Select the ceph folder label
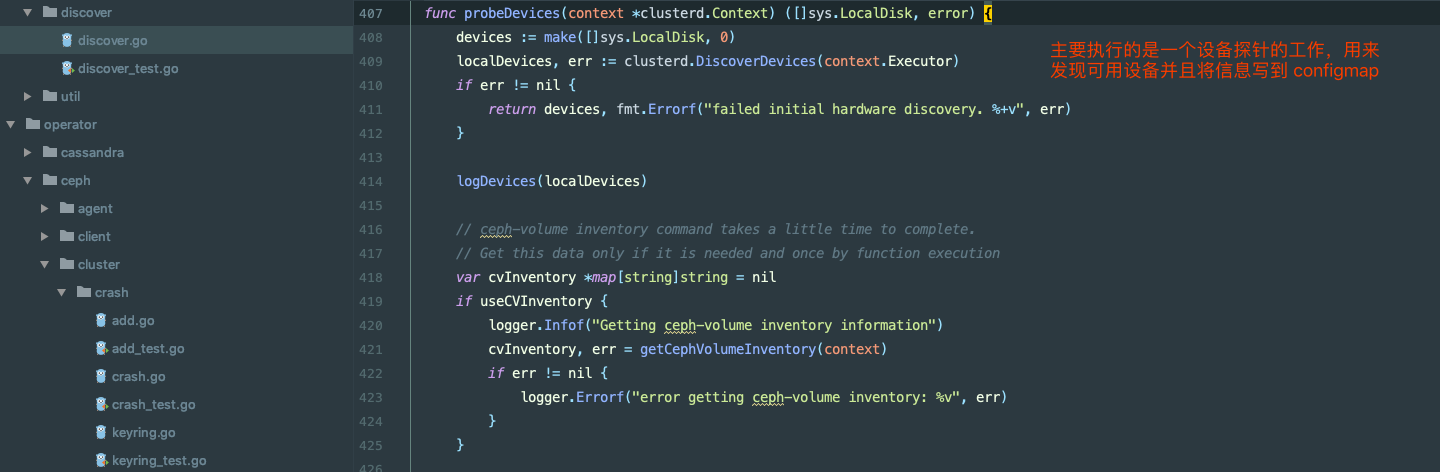The image size is (1440, 472). click(x=75, y=181)
